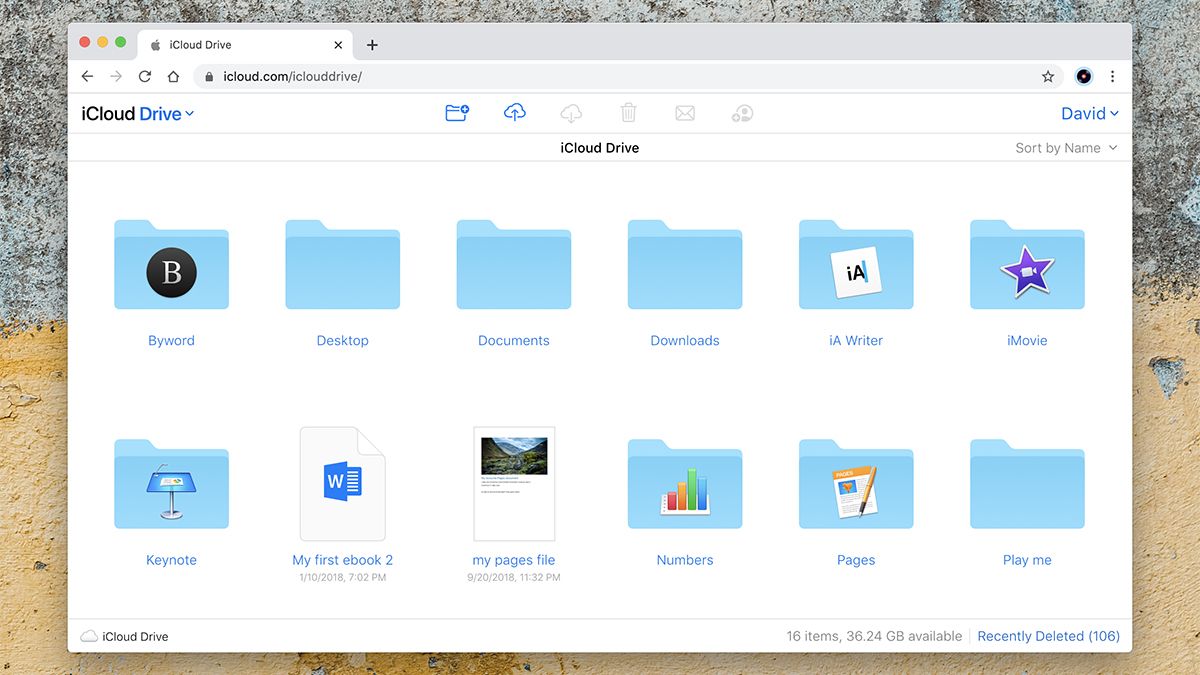Create a new folder using the toolbar icon
Viewport: 1200px width, 675px height.
click(457, 112)
